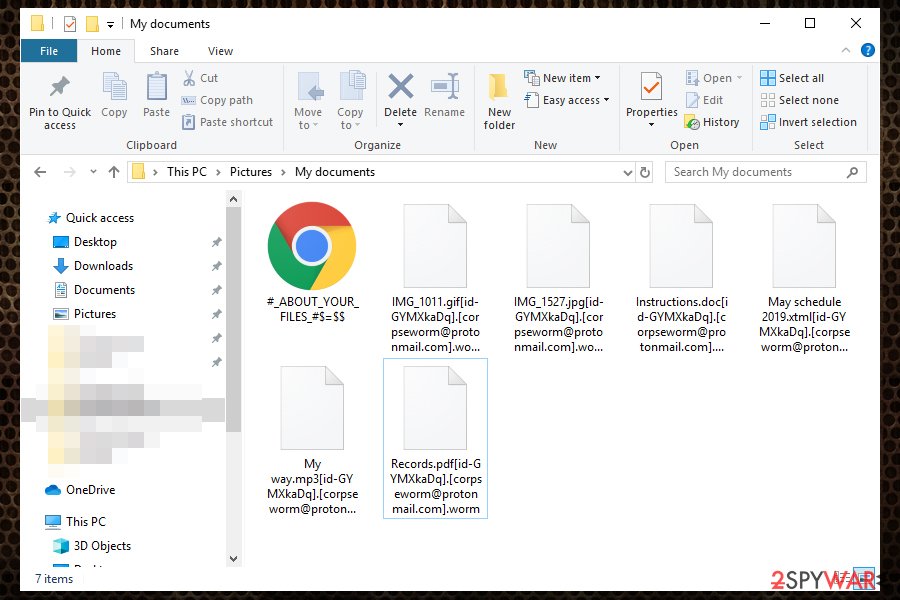Switch to the View ribbon tab
The image size is (900, 600).
click(220, 51)
